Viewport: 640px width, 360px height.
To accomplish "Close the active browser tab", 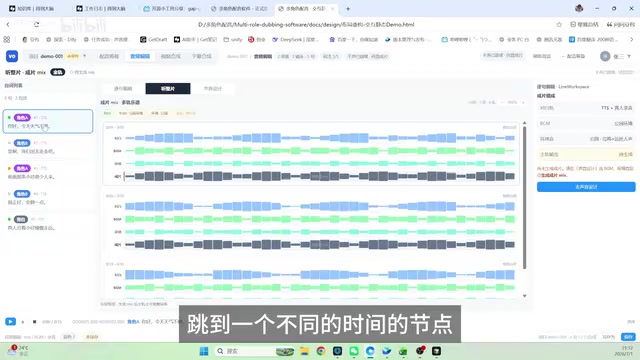I will pyautogui.click(x=333, y=9).
